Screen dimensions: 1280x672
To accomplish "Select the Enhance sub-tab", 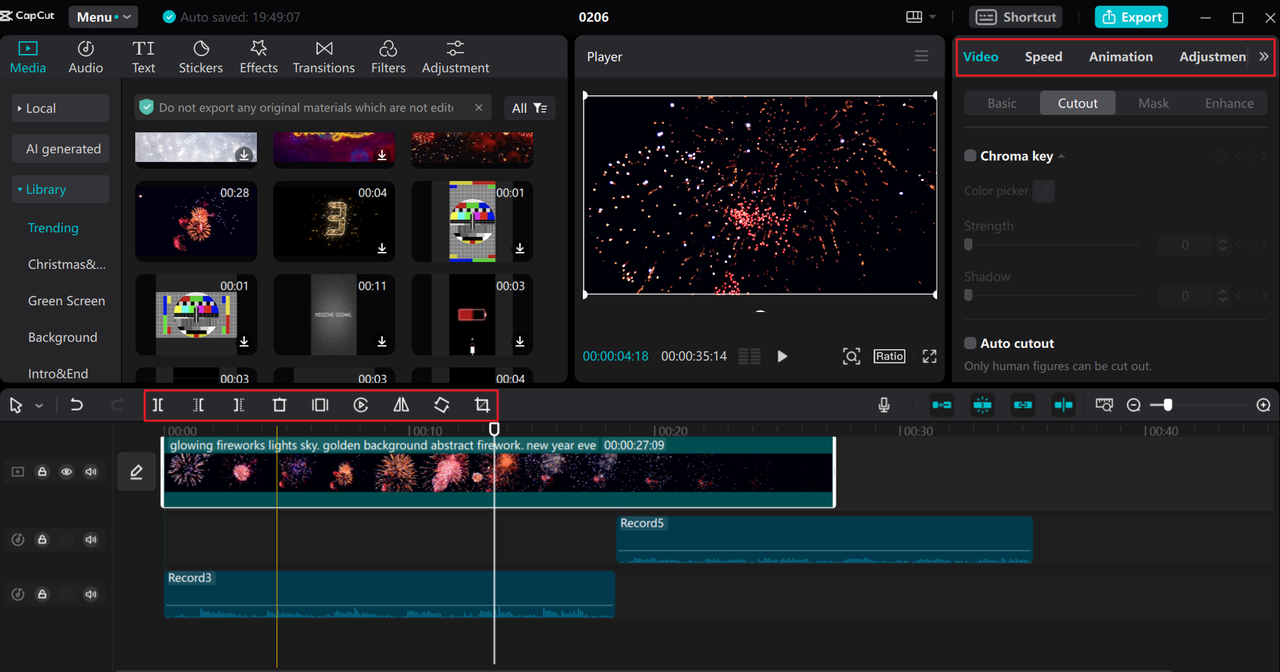I will (1229, 103).
